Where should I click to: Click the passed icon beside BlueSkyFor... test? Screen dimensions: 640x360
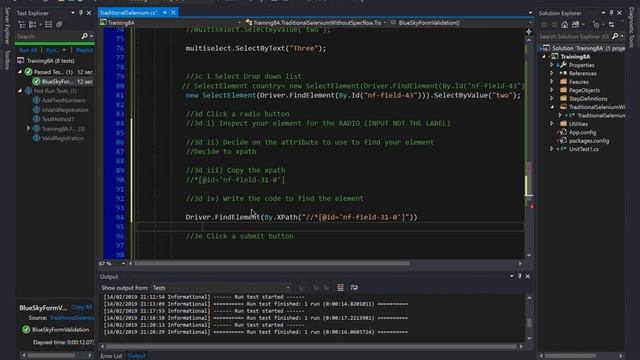click(x=36, y=82)
